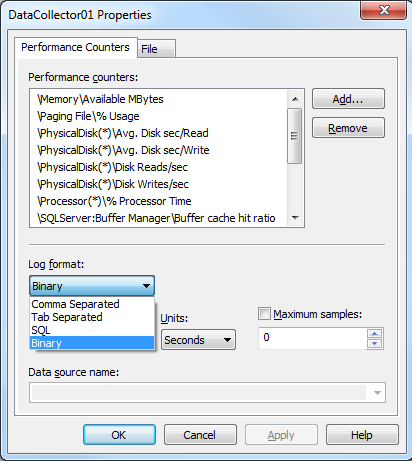Viewport: 412px width, 461px height.
Task: Close the DataCollector01 Properties dialog
Action: [384, 10]
